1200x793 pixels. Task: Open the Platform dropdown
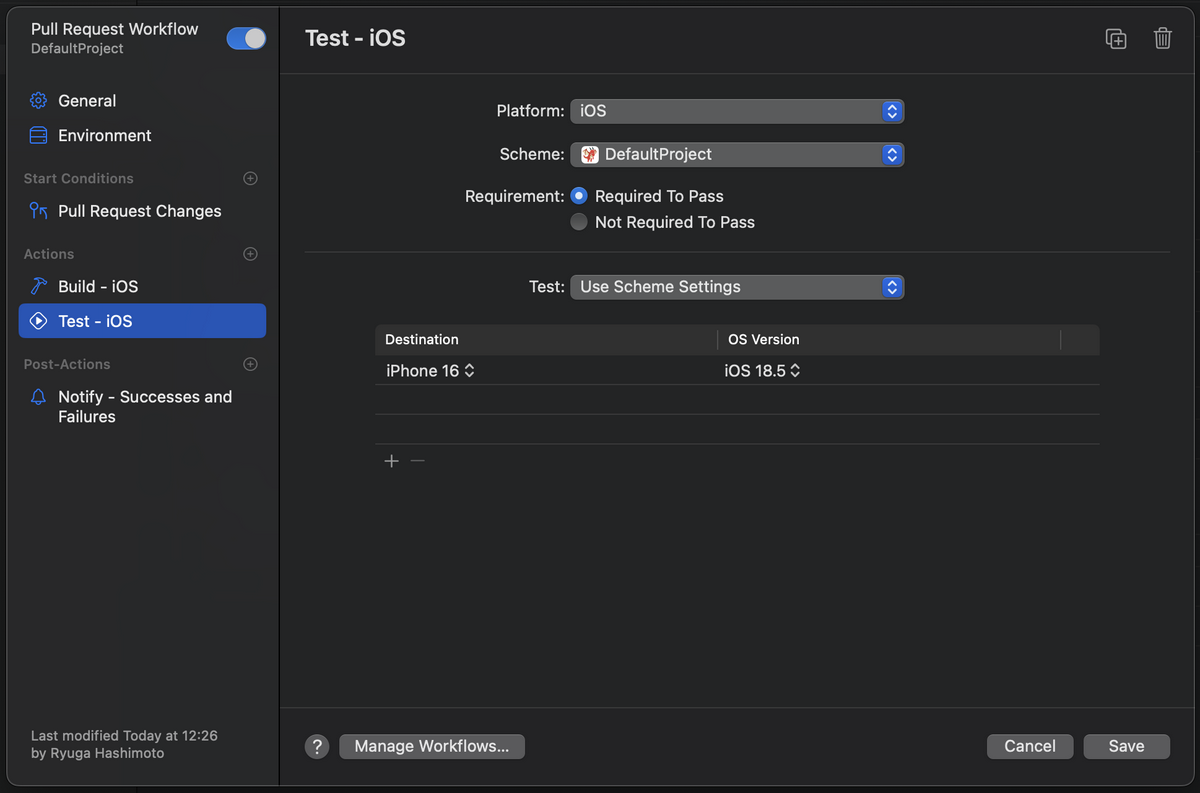(x=737, y=111)
